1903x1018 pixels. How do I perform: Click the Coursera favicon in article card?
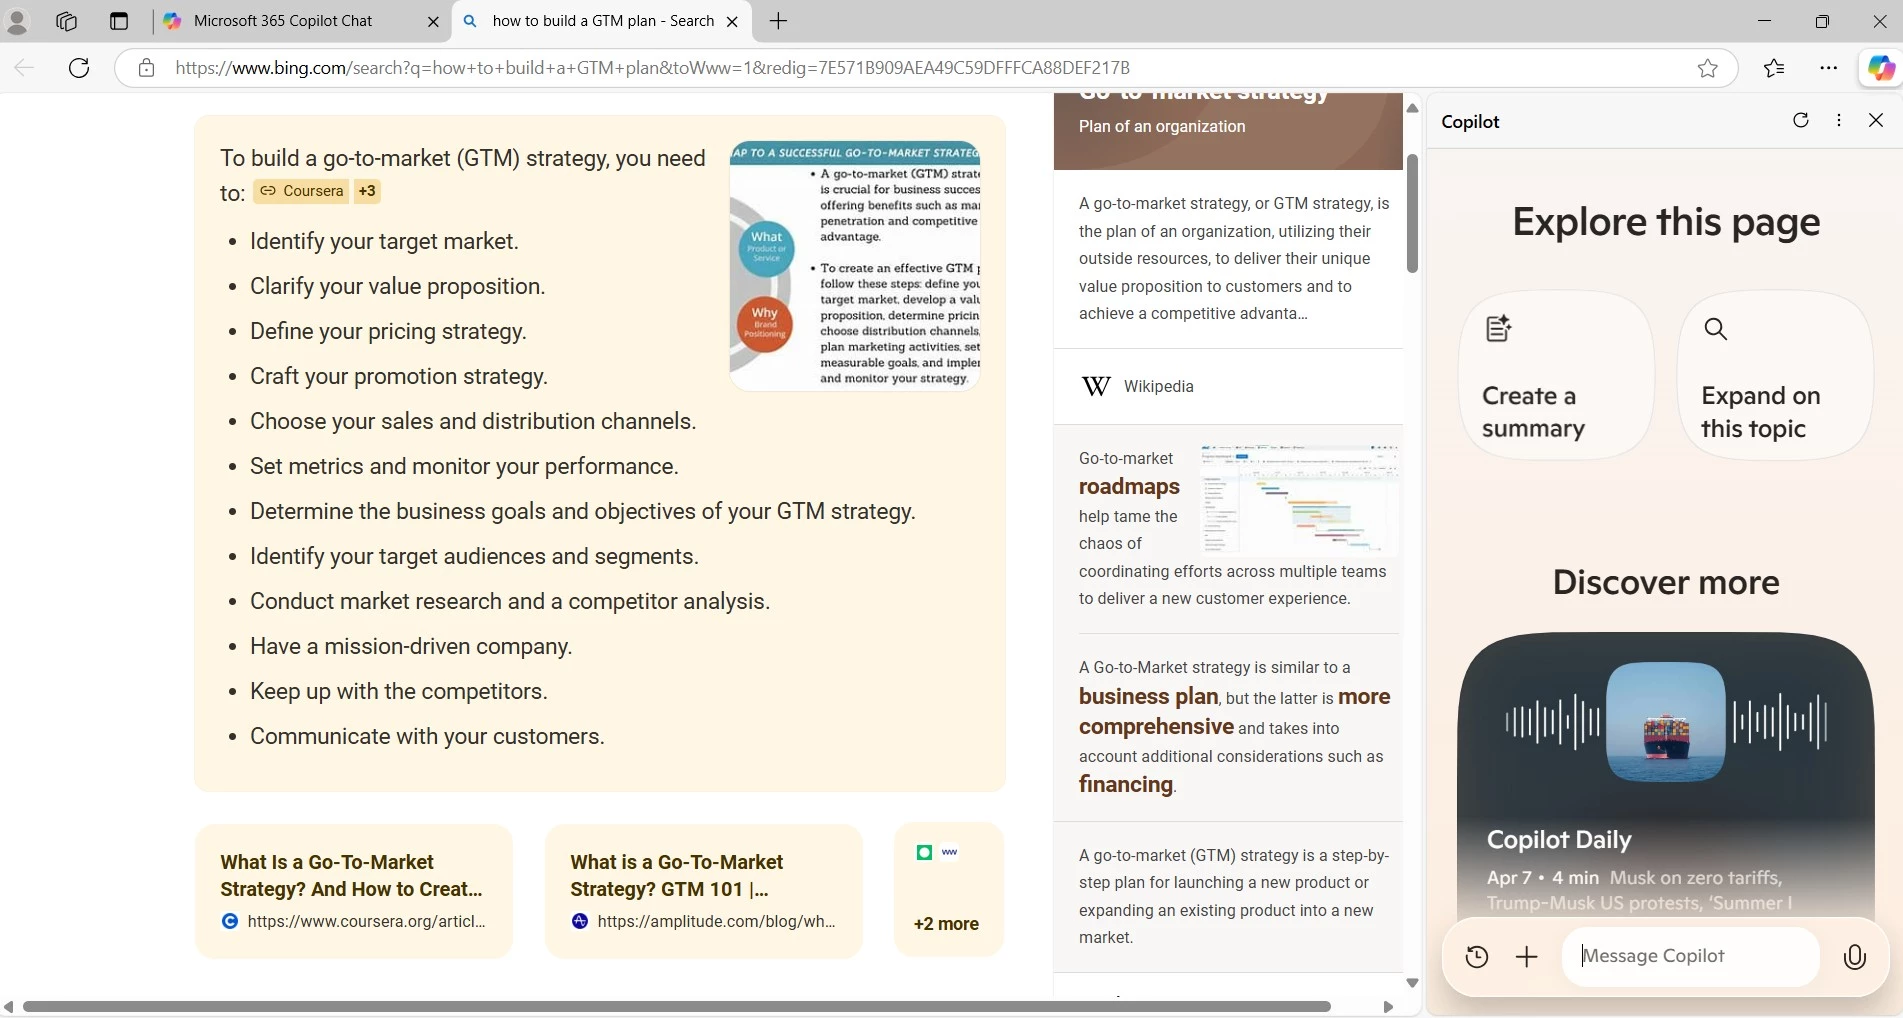pos(230,922)
